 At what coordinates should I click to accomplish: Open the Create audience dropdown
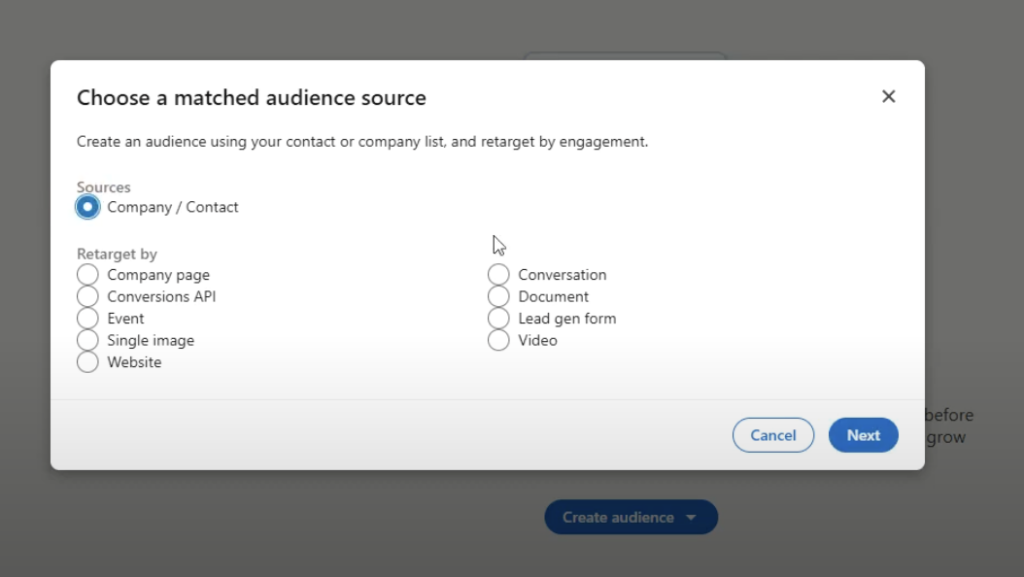click(x=631, y=517)
